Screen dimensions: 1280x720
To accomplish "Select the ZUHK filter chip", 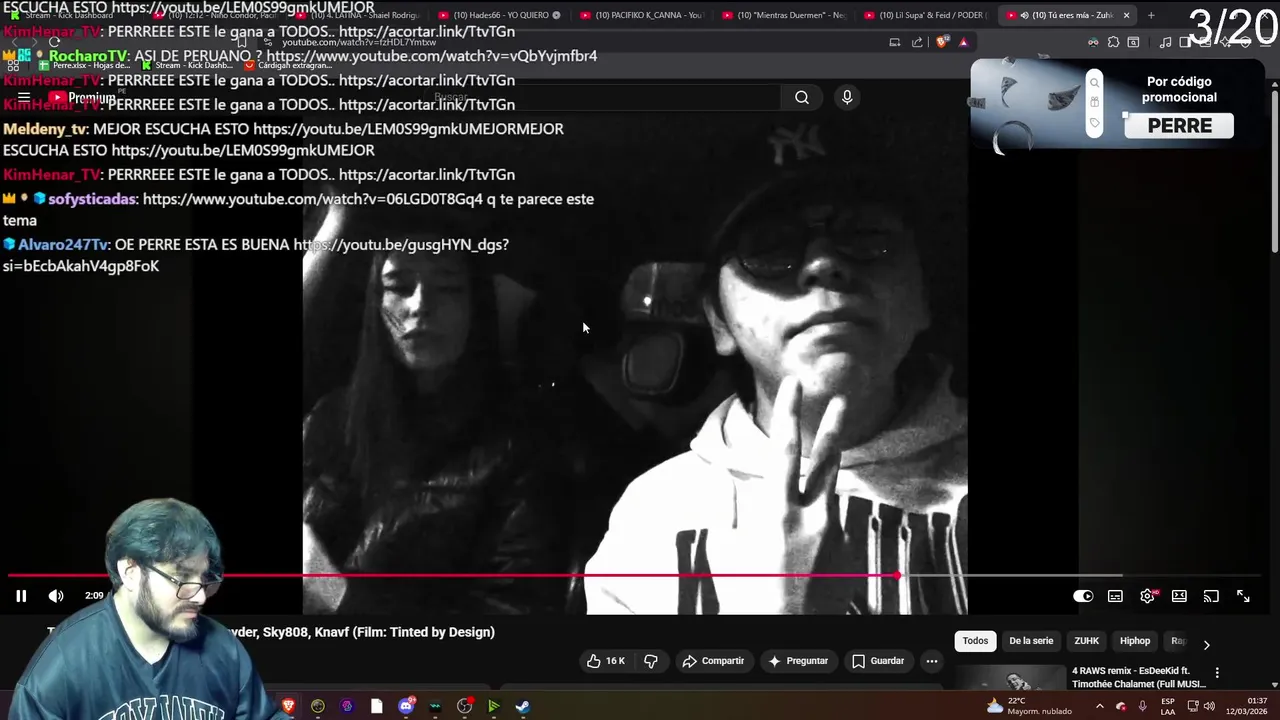I will point(1086,641).
